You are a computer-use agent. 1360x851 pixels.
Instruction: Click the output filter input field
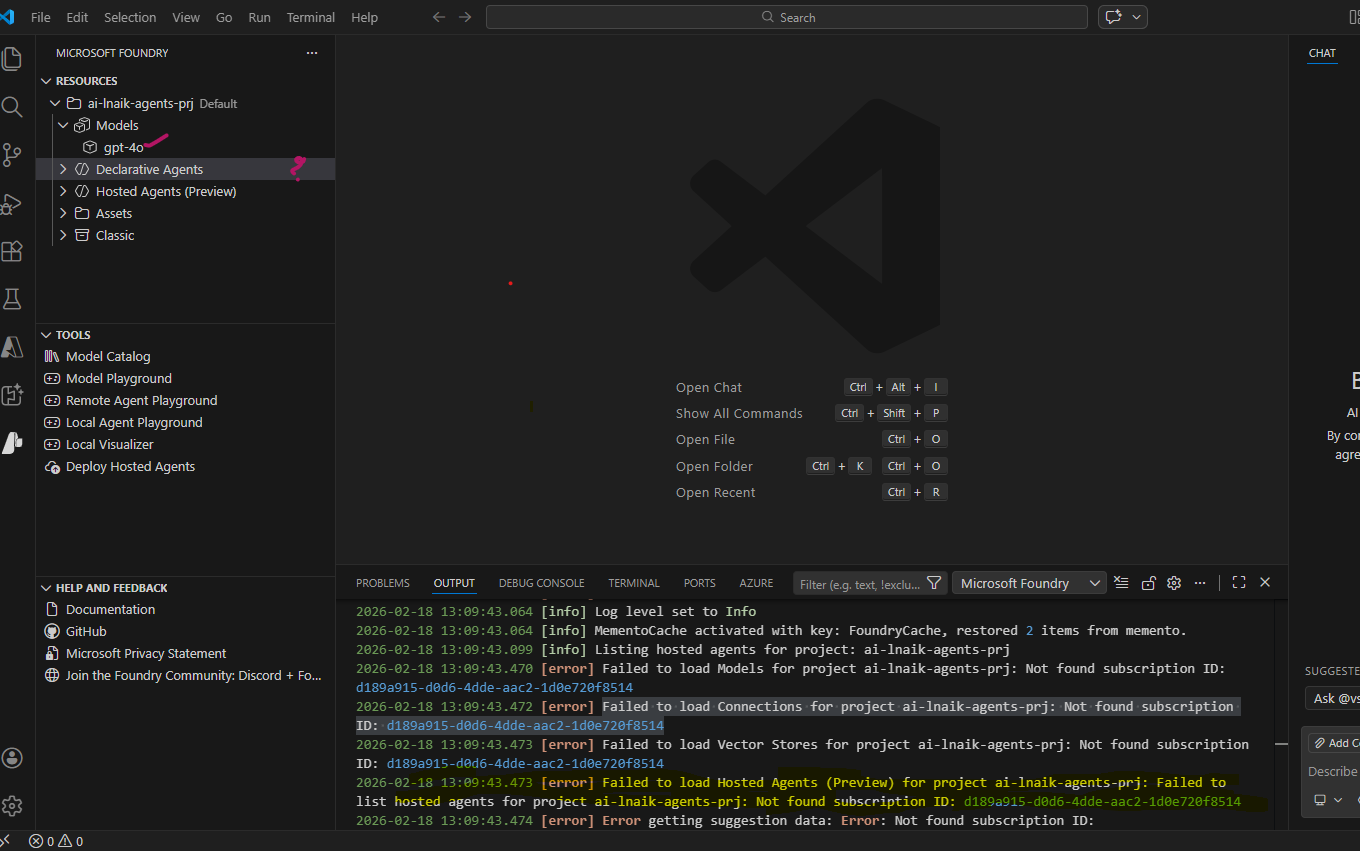coord(860,584)
